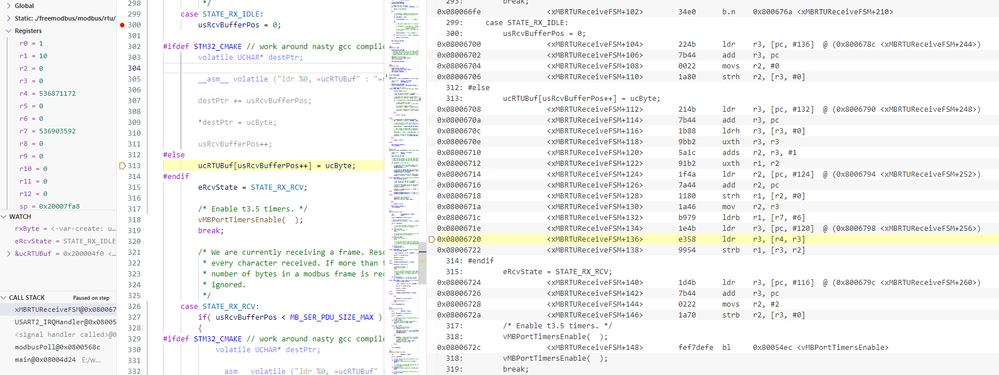Click the execution arrow at line 313
Viewport: 999px width, 375px height.
coord(122,166)
